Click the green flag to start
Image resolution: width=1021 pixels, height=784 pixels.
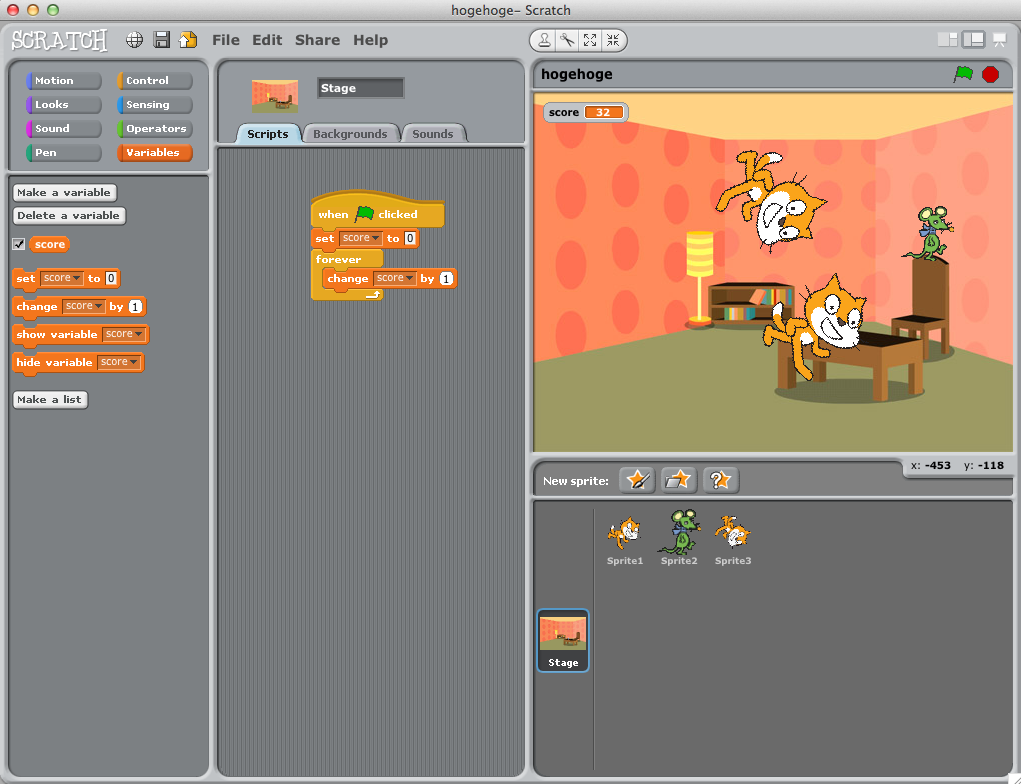tap(963, 74)
